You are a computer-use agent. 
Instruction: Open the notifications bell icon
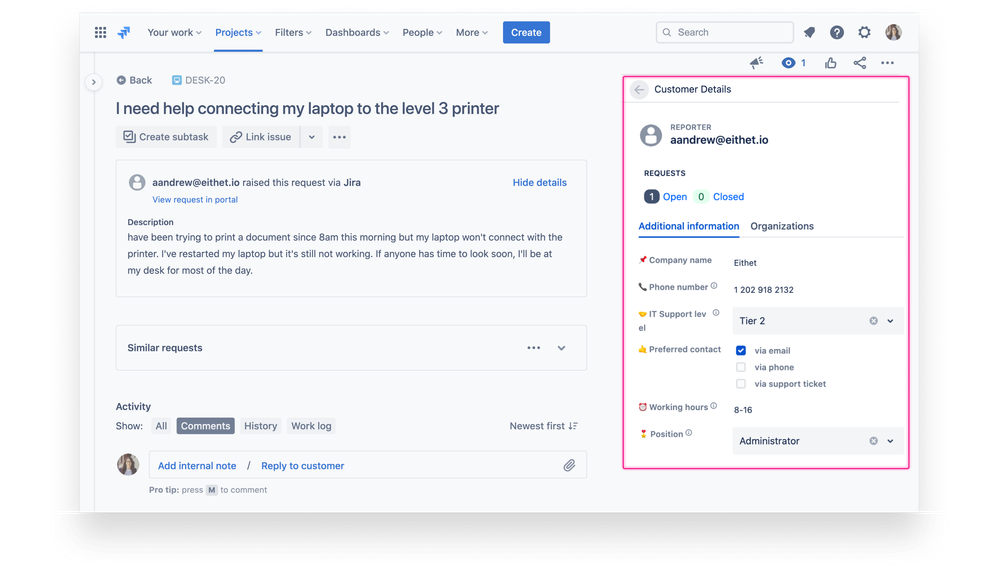click(809, 32)
